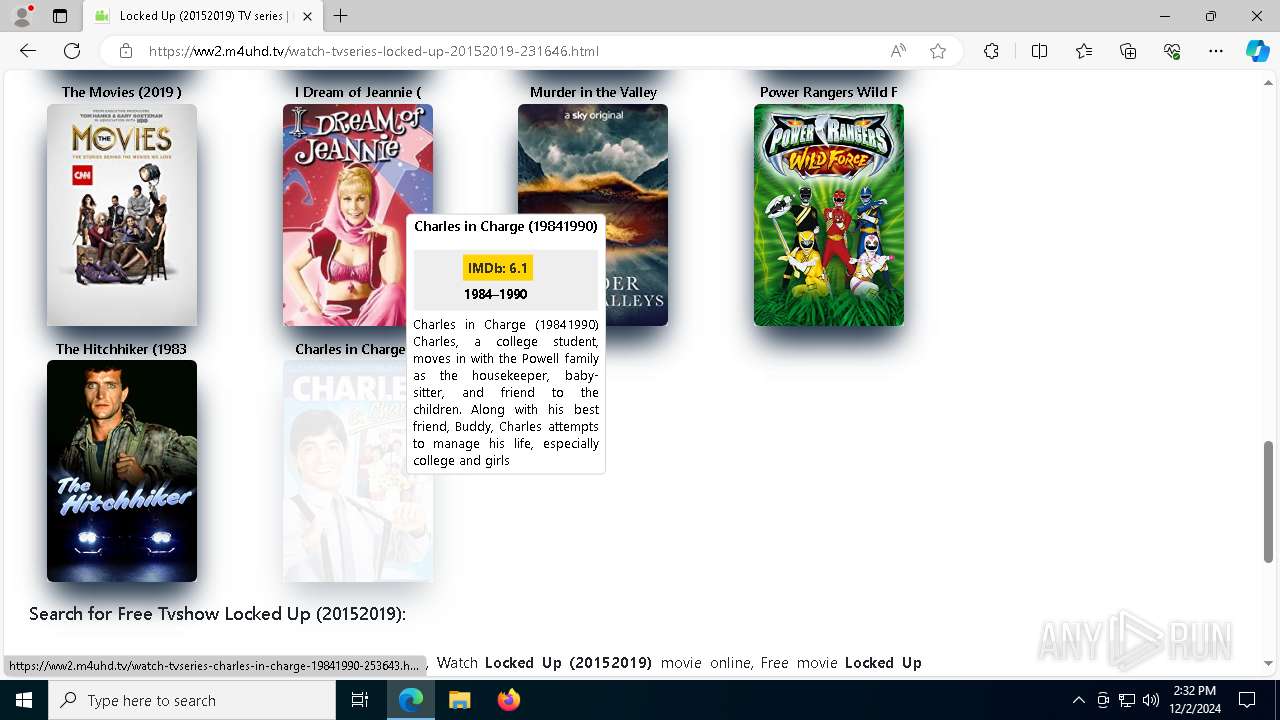
Task: Add this page to favorites with the star icon
Action: click(x=938, y=51)
